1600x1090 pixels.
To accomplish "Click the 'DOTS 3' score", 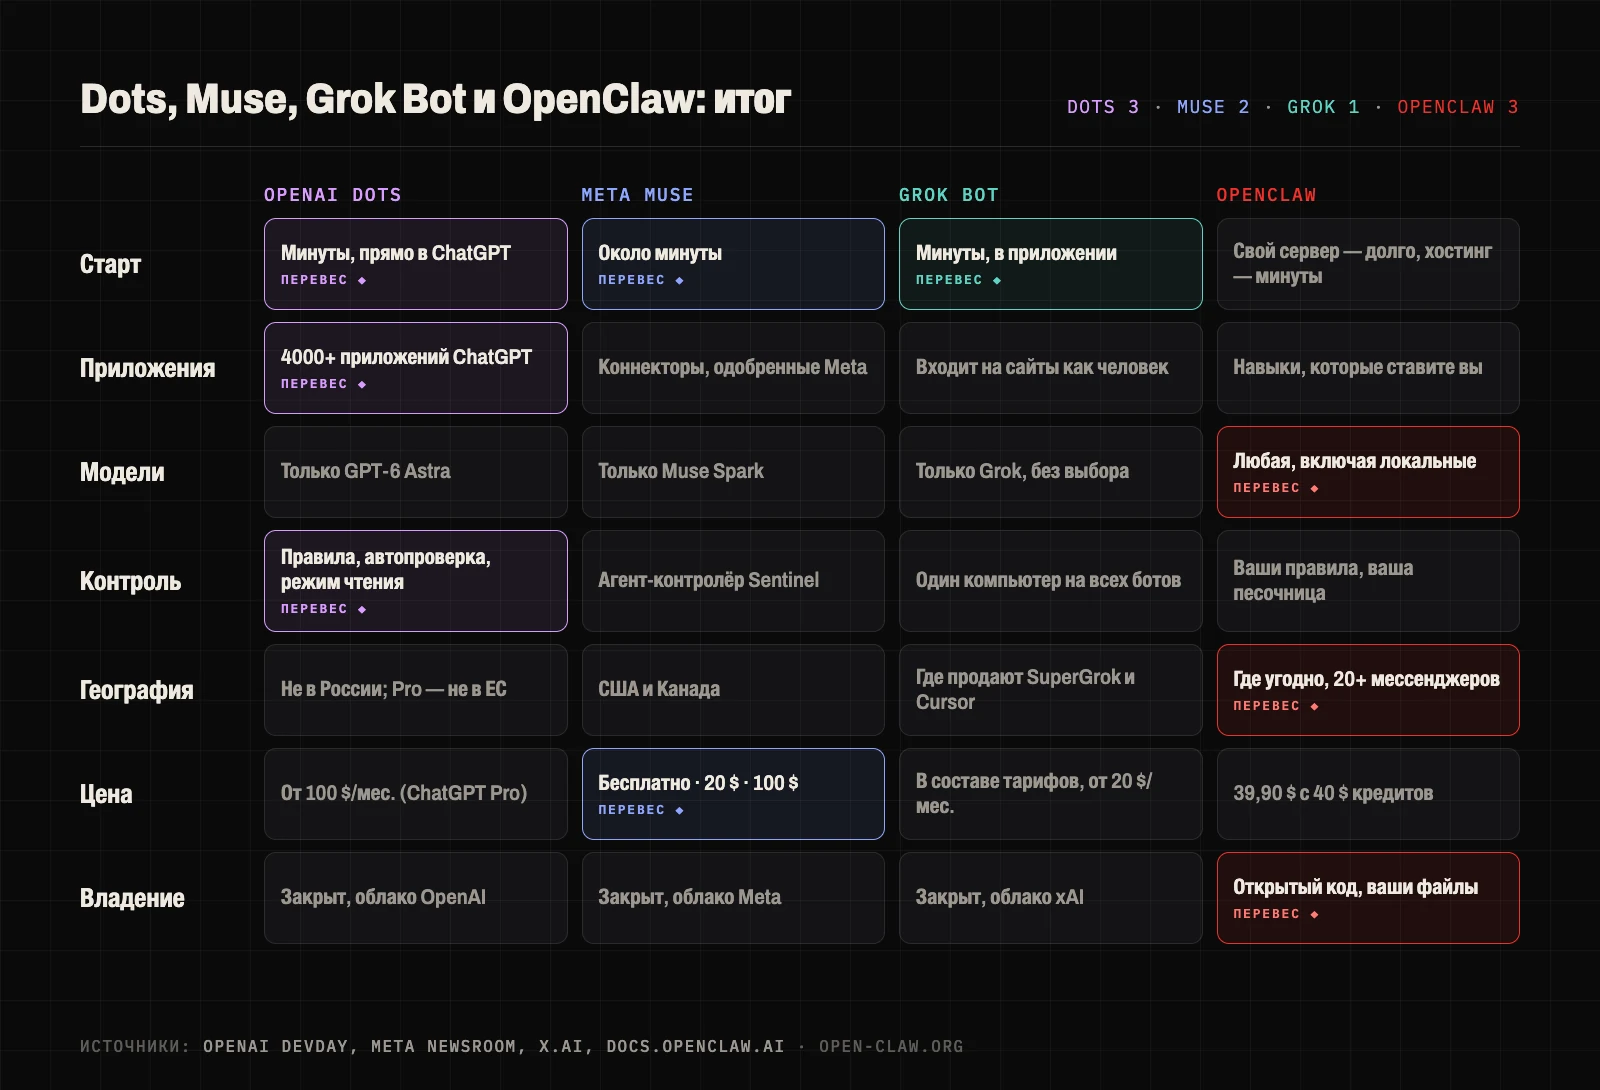I will 1103,107.
